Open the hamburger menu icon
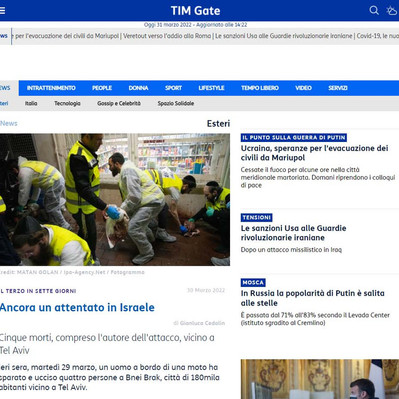Image resolution: width=399 pixels, height=399 pixels. coord(2,11)
